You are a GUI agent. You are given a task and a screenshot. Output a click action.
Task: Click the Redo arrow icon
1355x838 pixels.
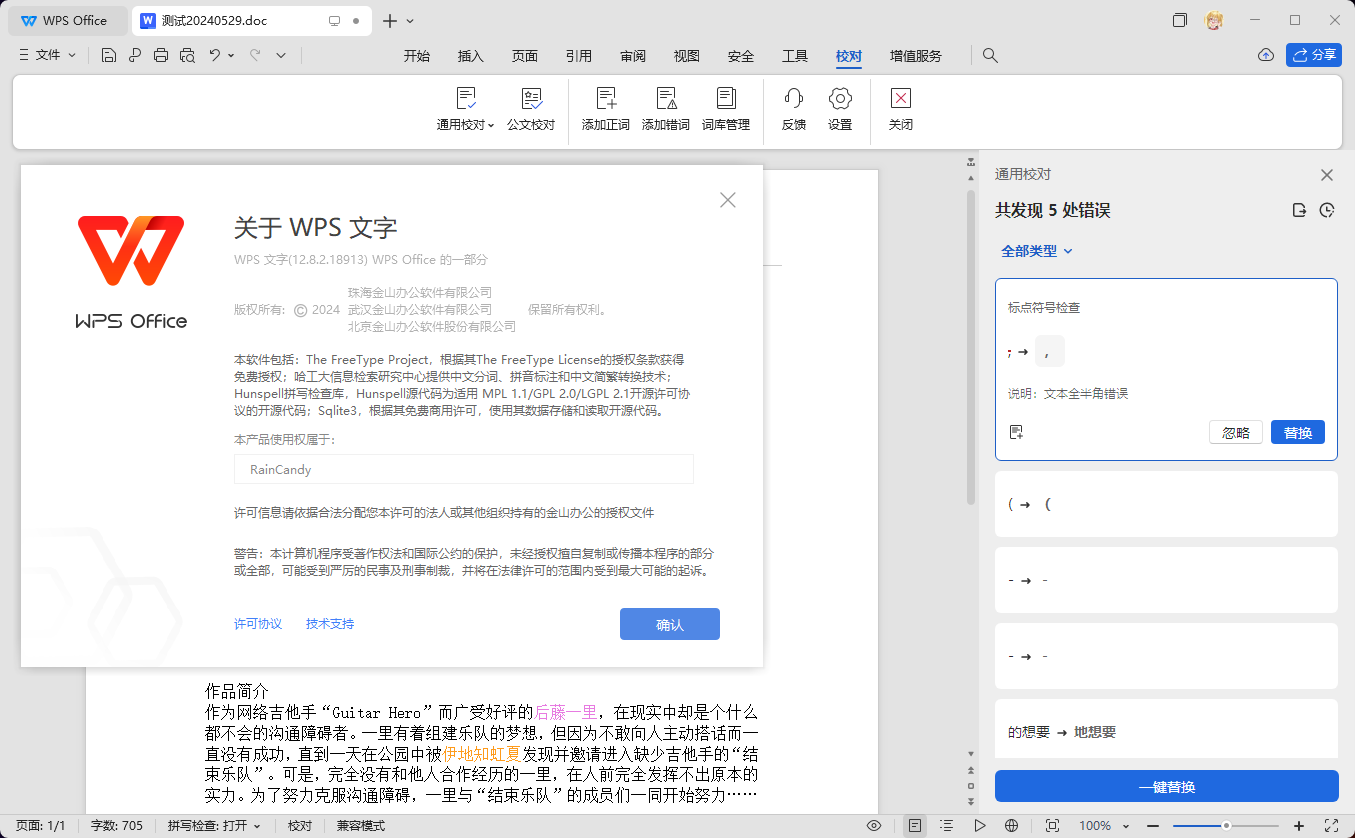coord(255,56)
